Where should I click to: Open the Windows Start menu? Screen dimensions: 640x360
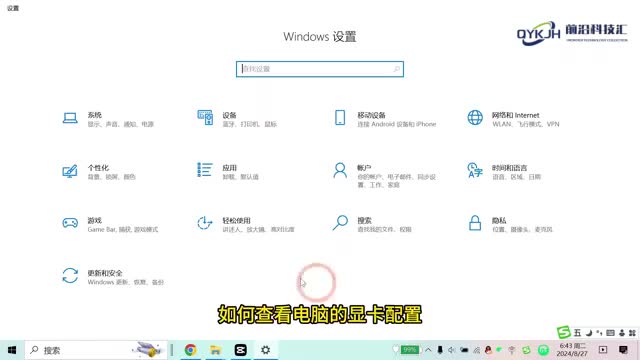tap(12, 350)
